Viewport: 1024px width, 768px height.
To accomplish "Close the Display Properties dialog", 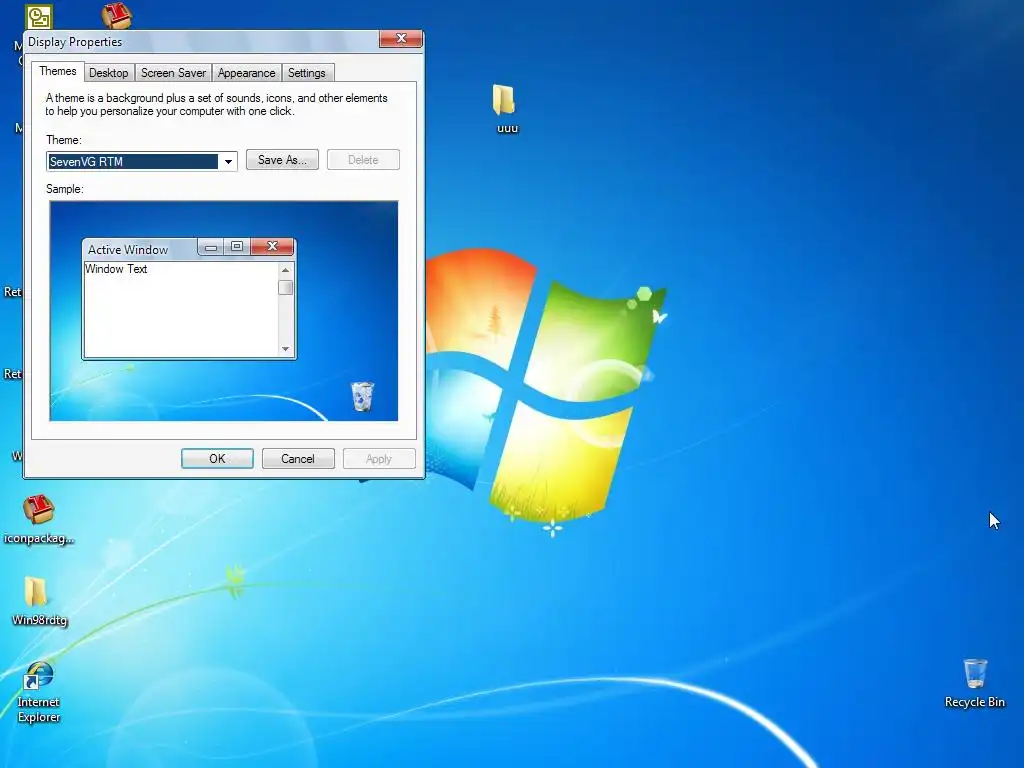I will tap(401, 39).
